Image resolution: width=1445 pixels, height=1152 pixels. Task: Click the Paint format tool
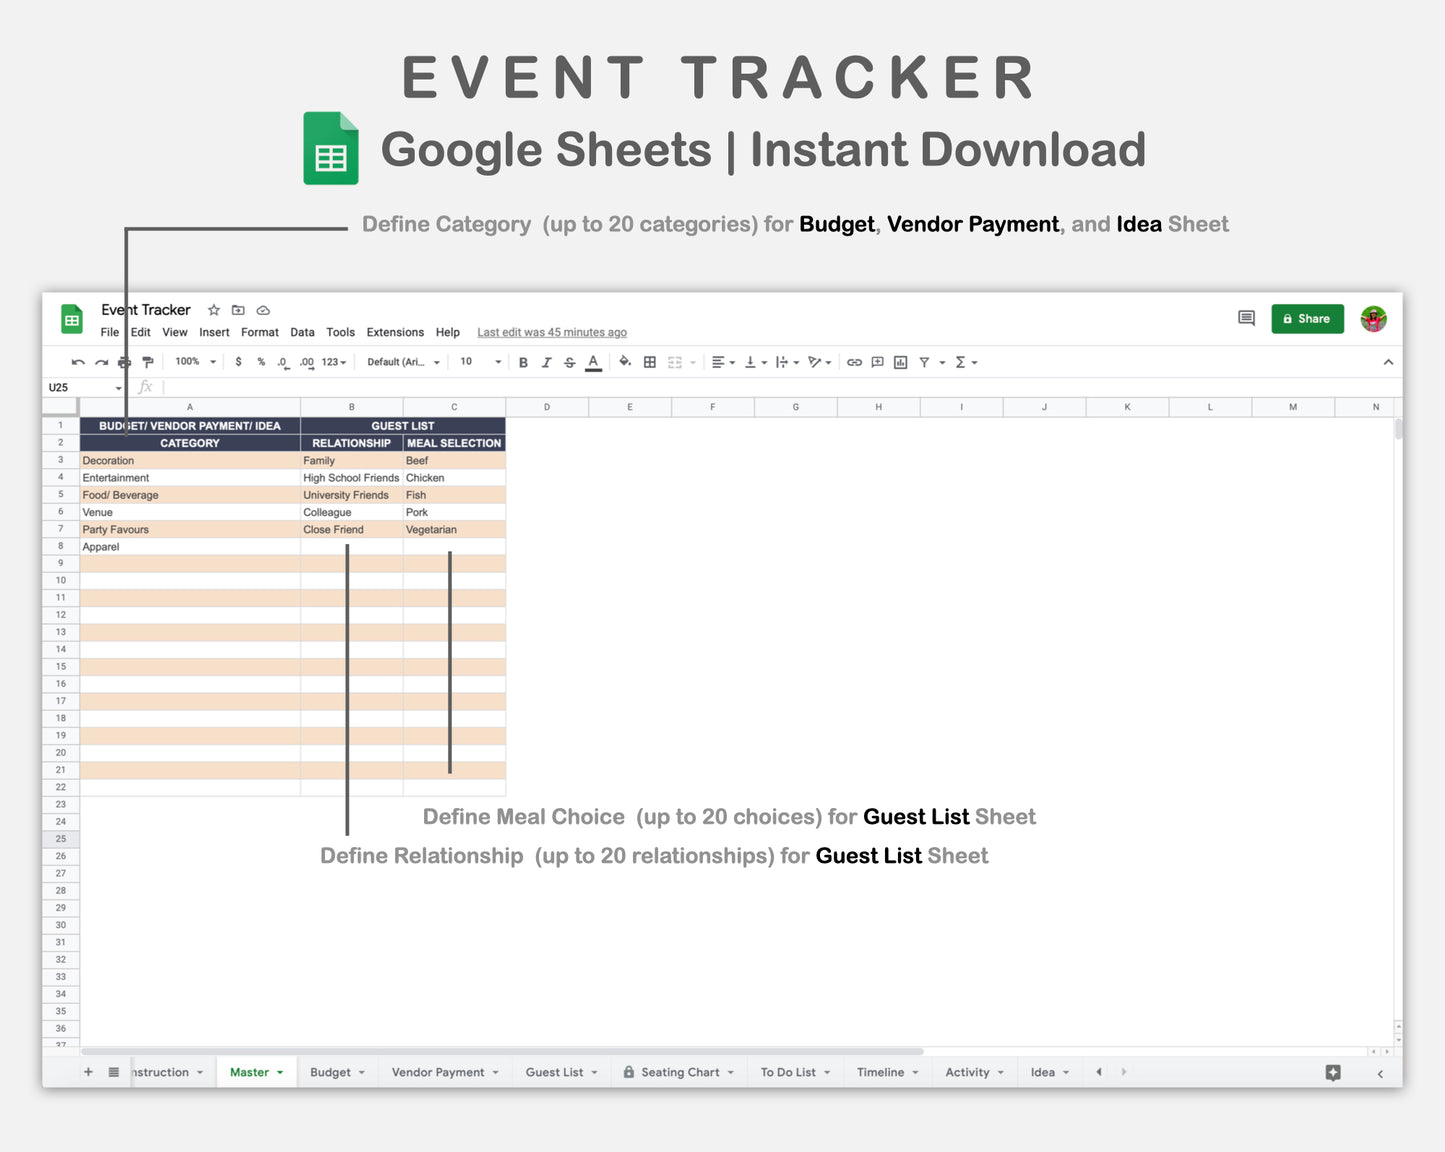(148, 361)
